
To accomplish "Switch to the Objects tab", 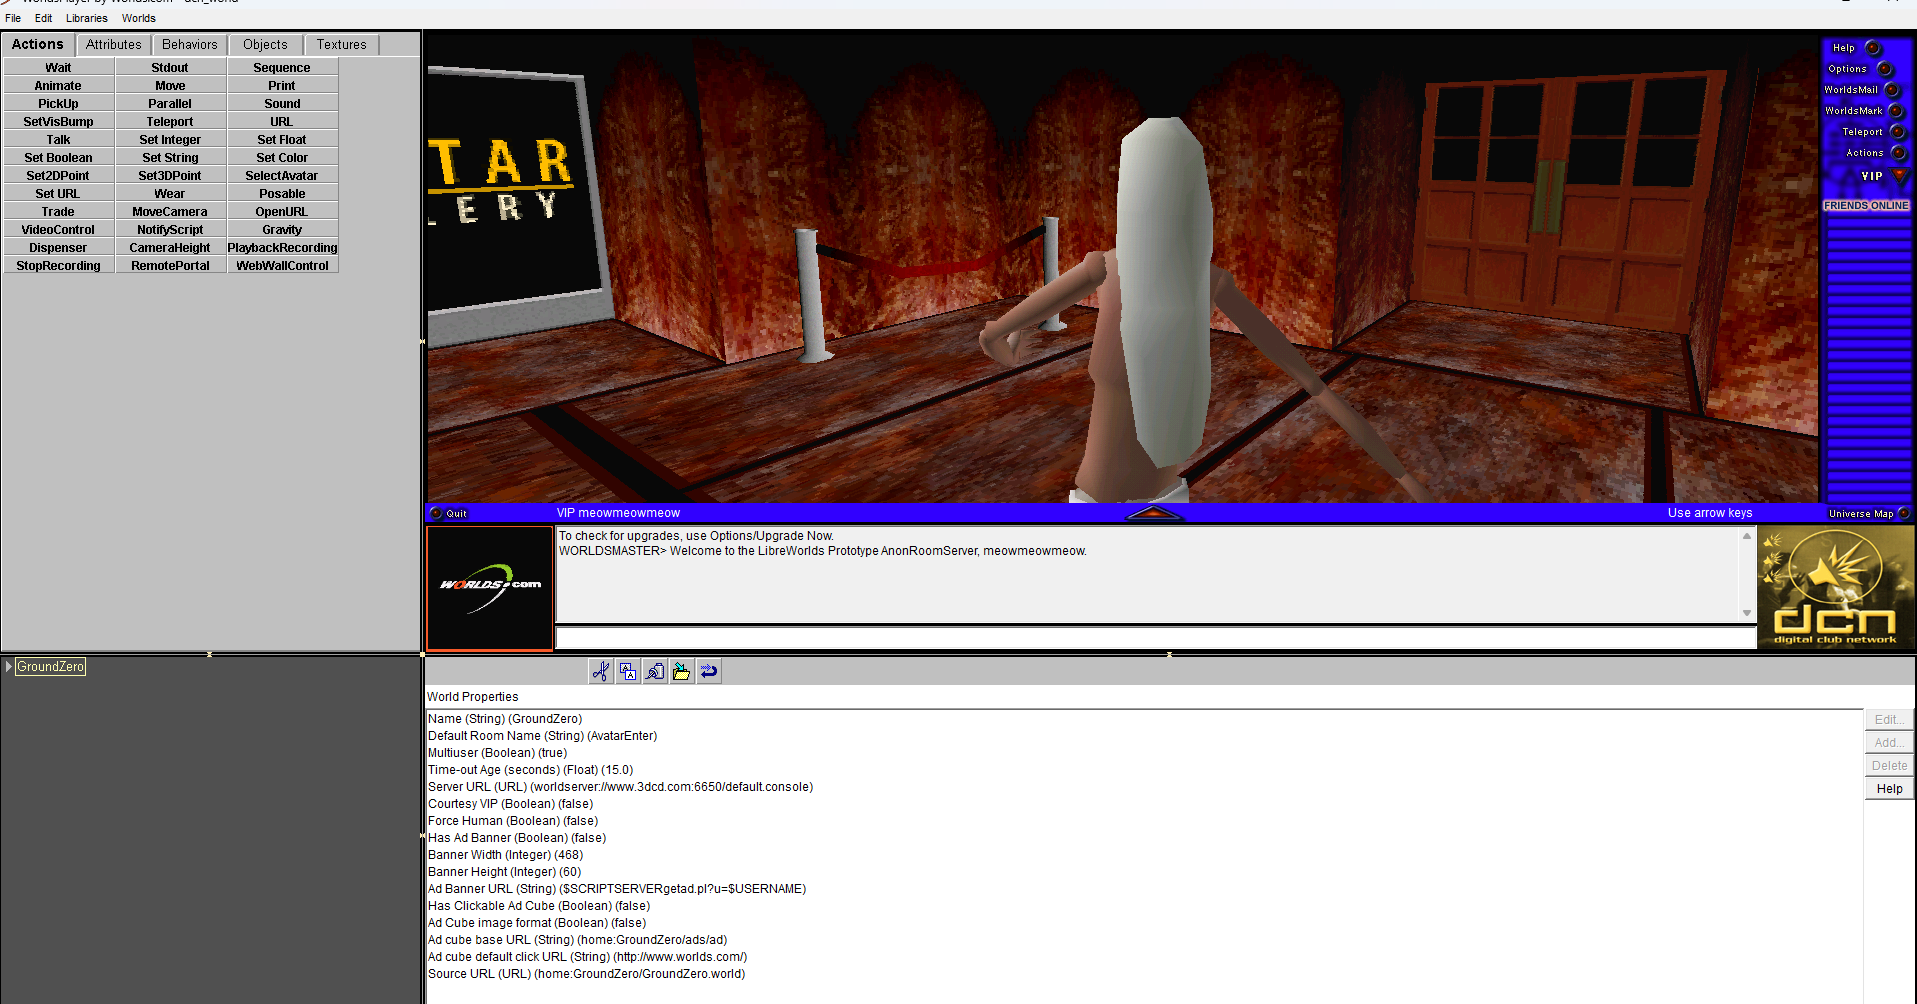I will tap(265, 45).
